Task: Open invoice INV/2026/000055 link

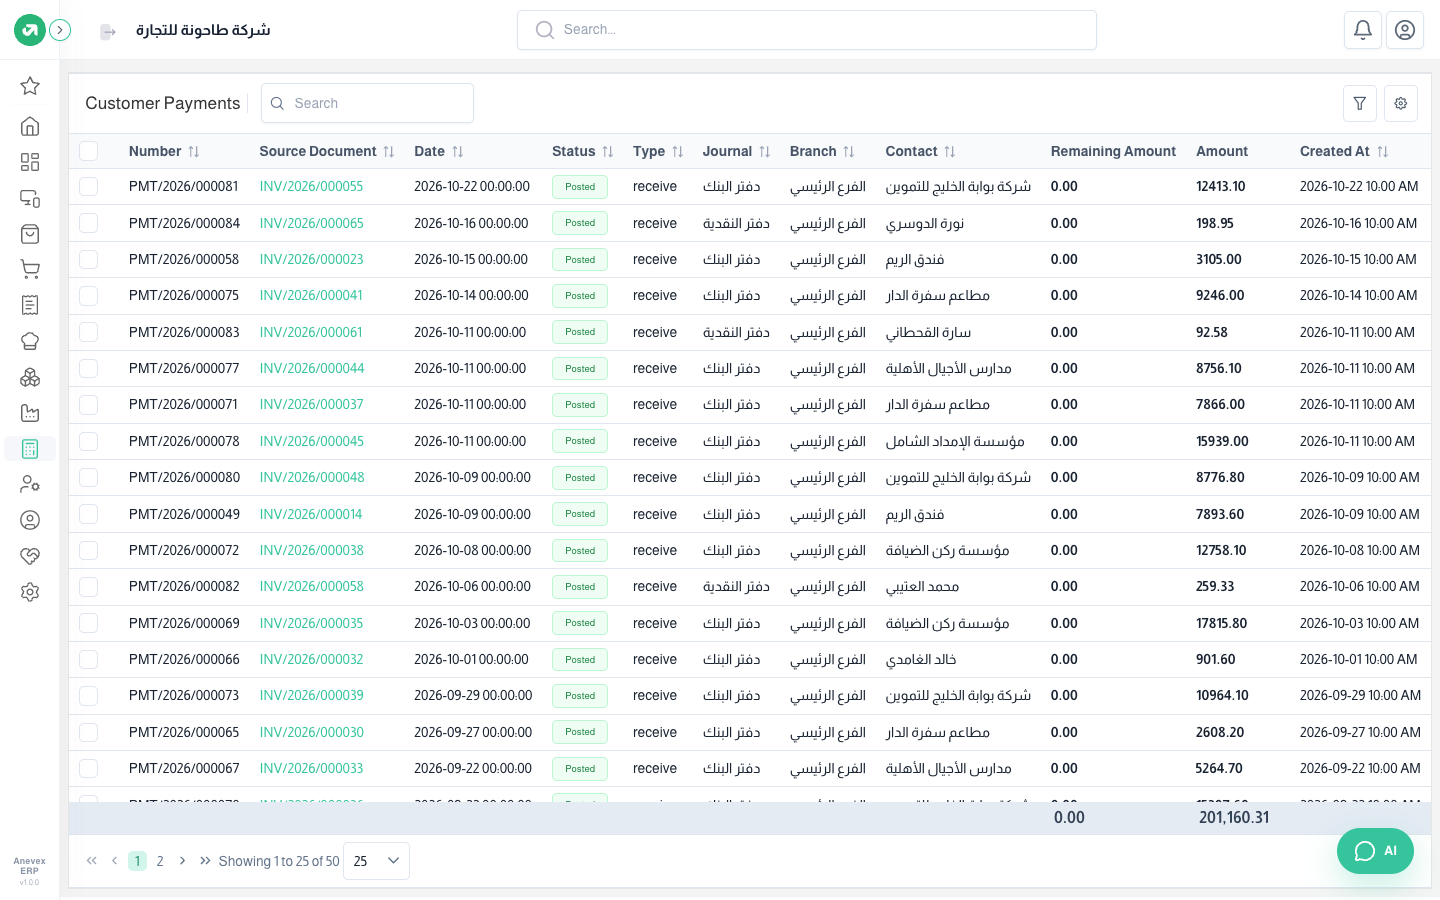Action: coord(311,187)
